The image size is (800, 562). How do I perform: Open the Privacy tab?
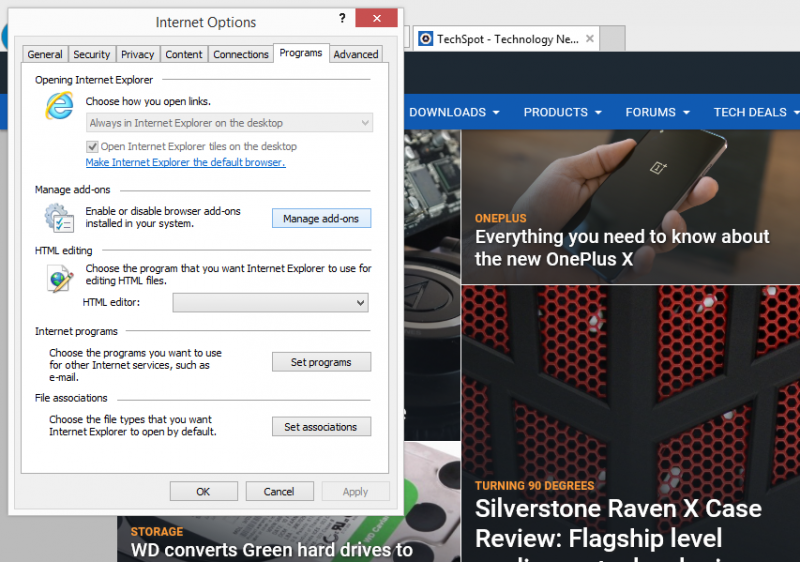pos(137,54)
